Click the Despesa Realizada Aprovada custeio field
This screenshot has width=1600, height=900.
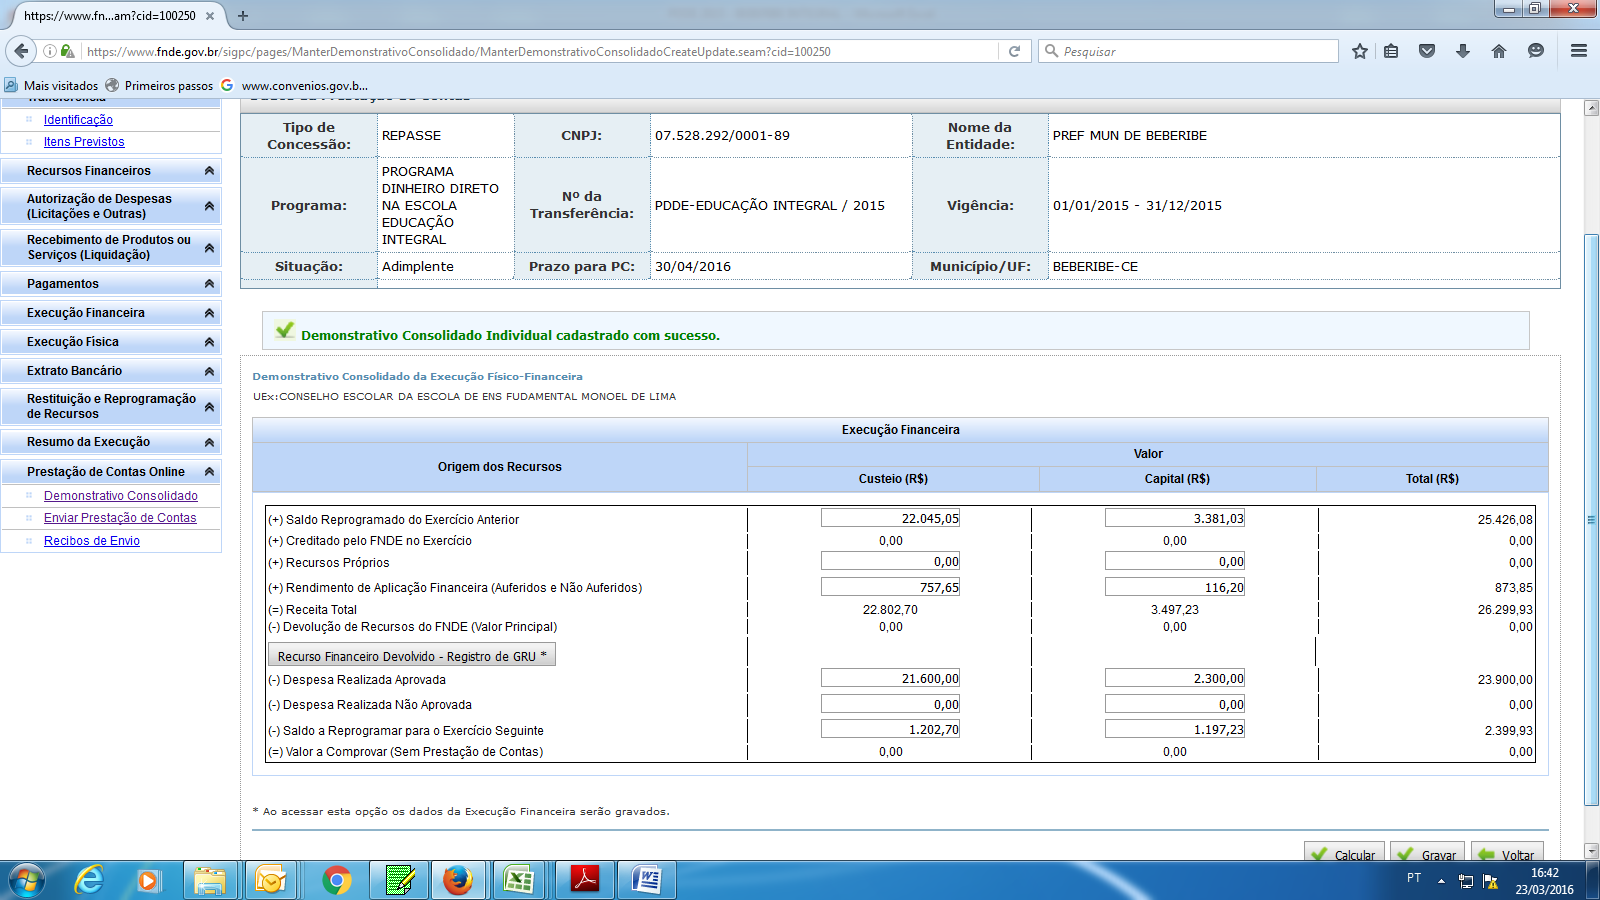click(x=890, y=678)
